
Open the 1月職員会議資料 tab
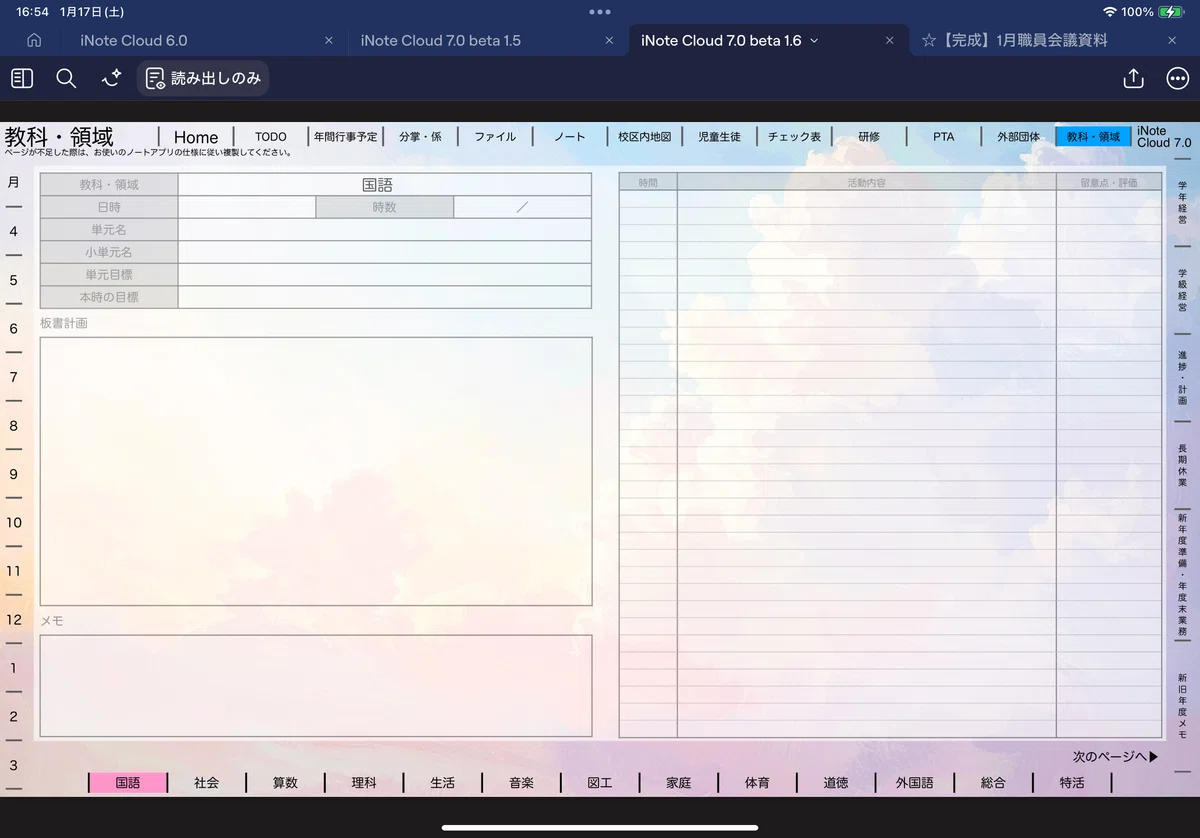(x=1014, y=40)
